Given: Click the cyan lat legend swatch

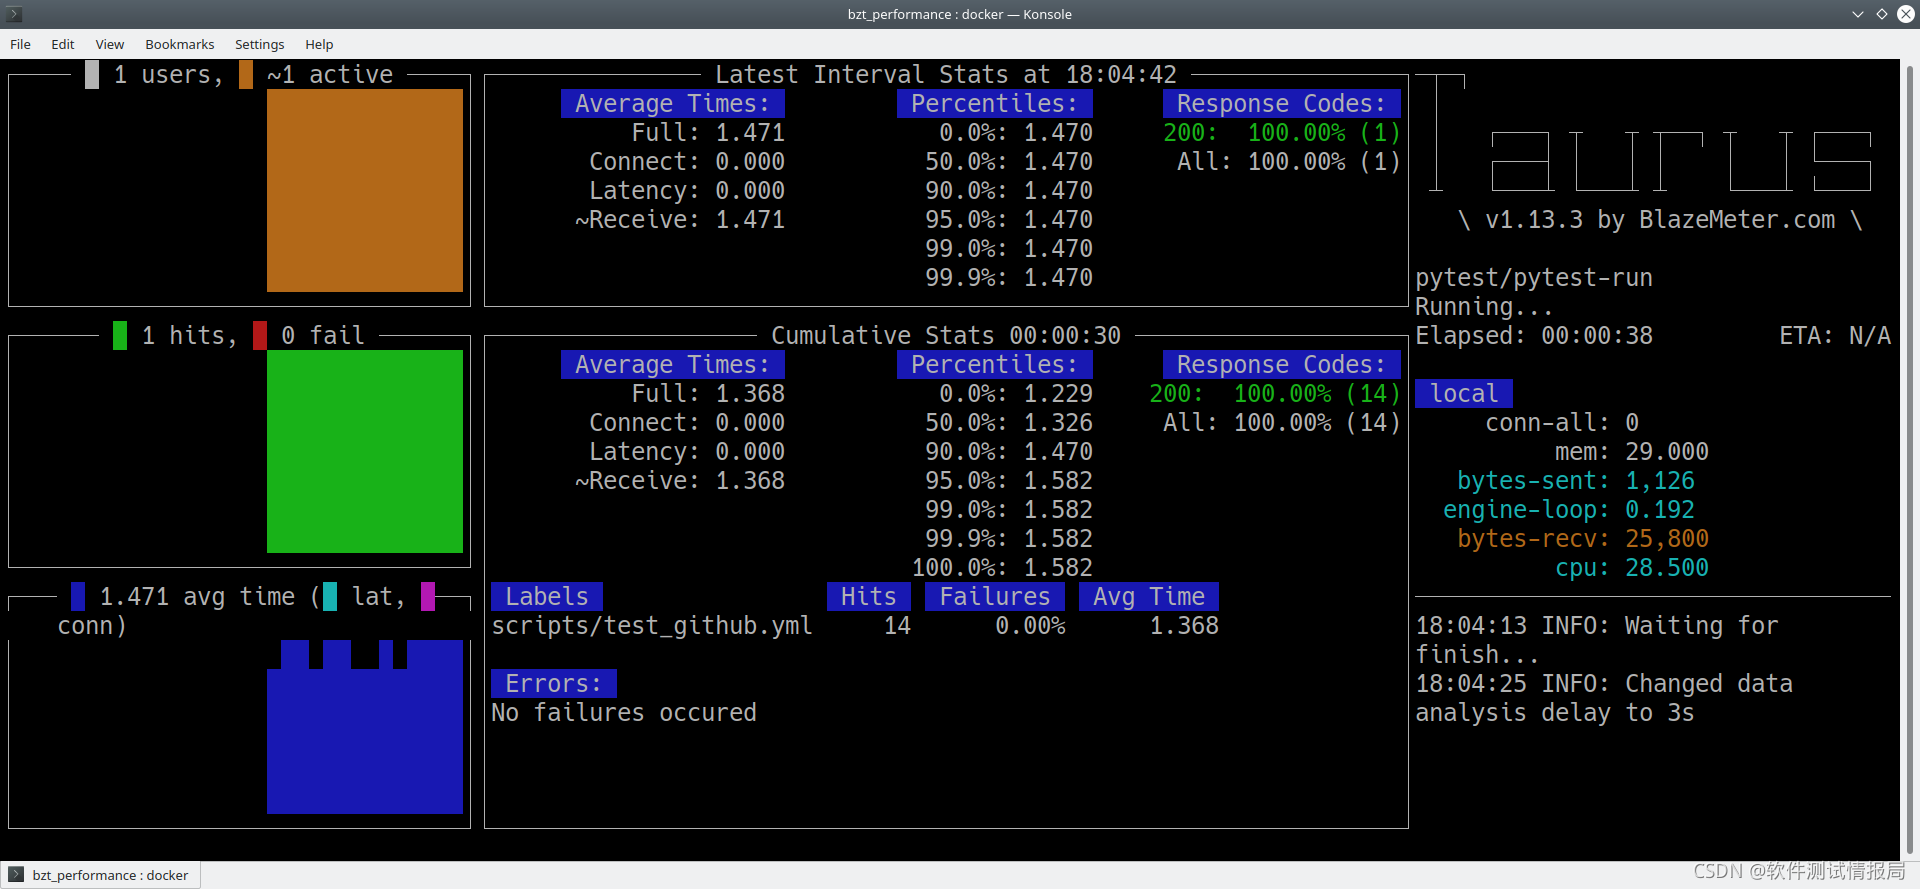Looking at the screenshot, I should pyautogui.click(x=330, y=597).
